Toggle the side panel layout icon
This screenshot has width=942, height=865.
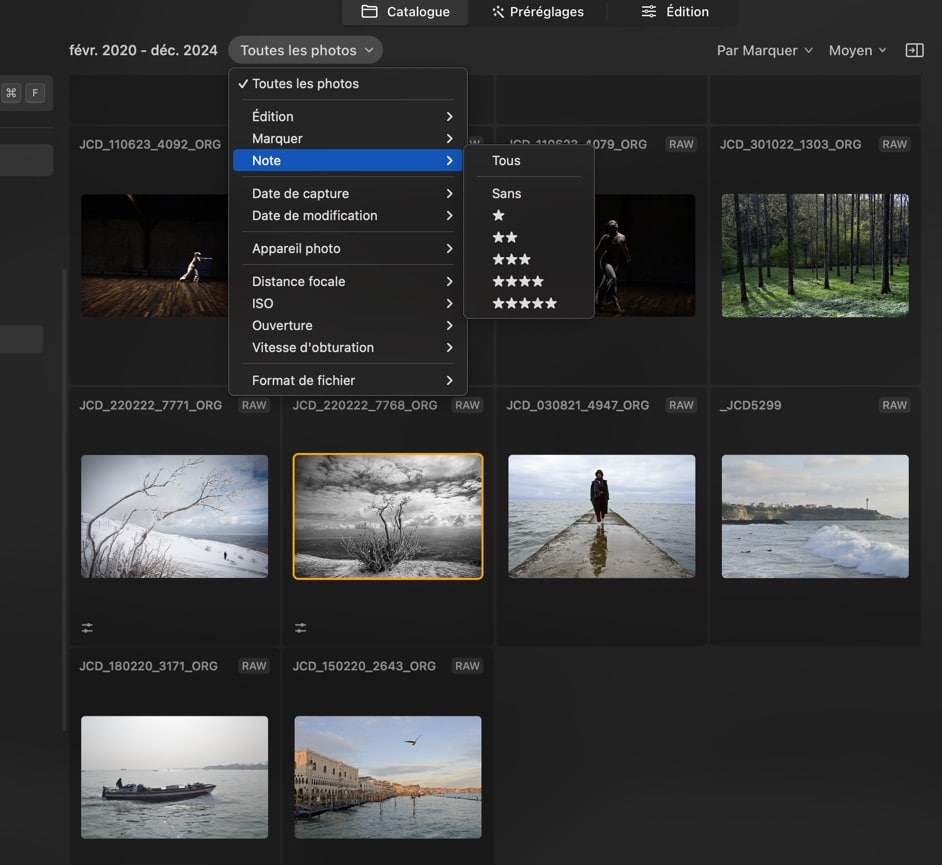point(914,50)
